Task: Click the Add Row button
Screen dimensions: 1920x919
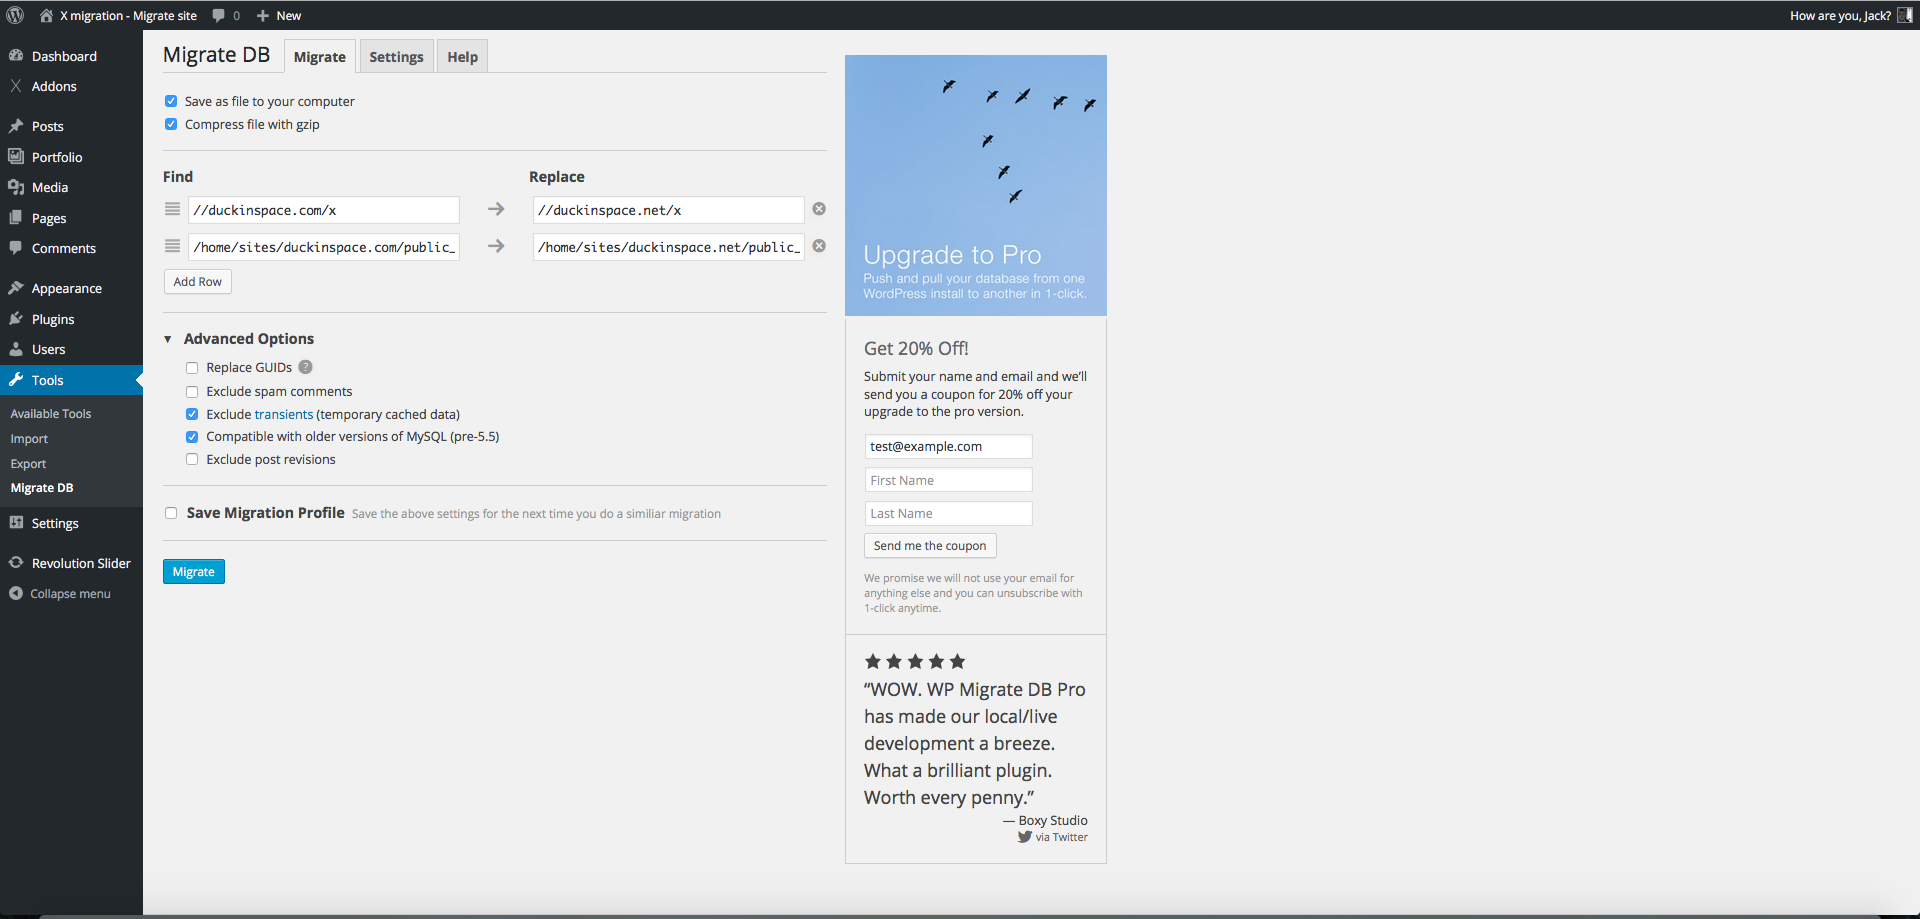Action: pos(198,282)
